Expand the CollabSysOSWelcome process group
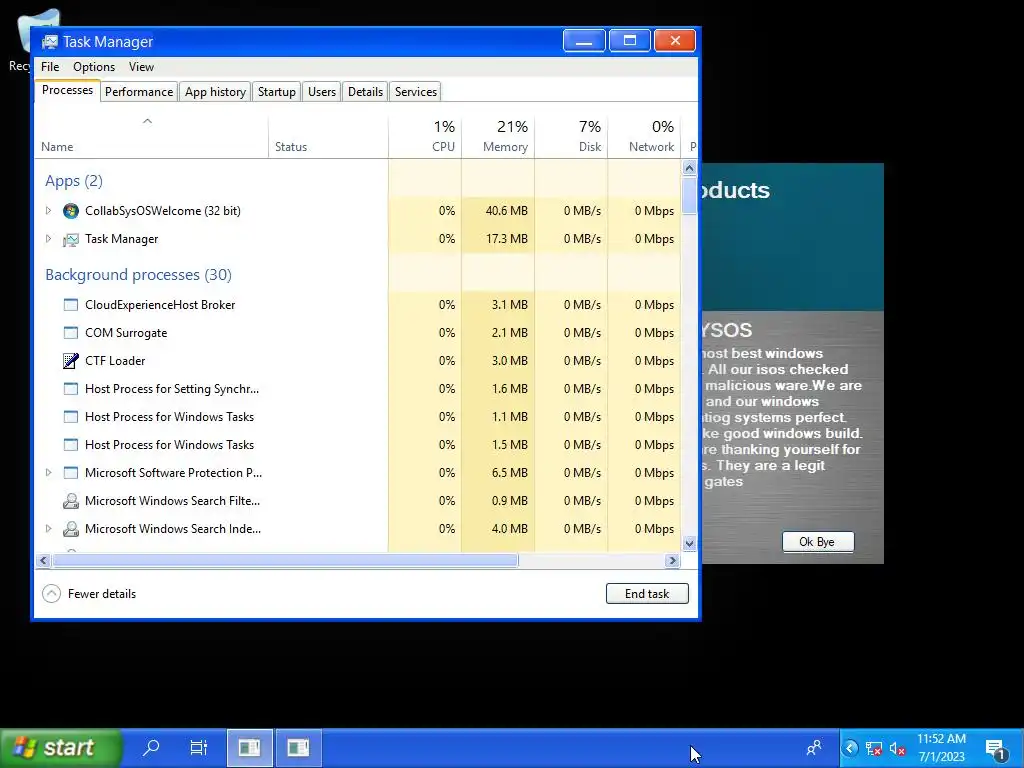The image size is (1024, 768). tap(48, 211)
